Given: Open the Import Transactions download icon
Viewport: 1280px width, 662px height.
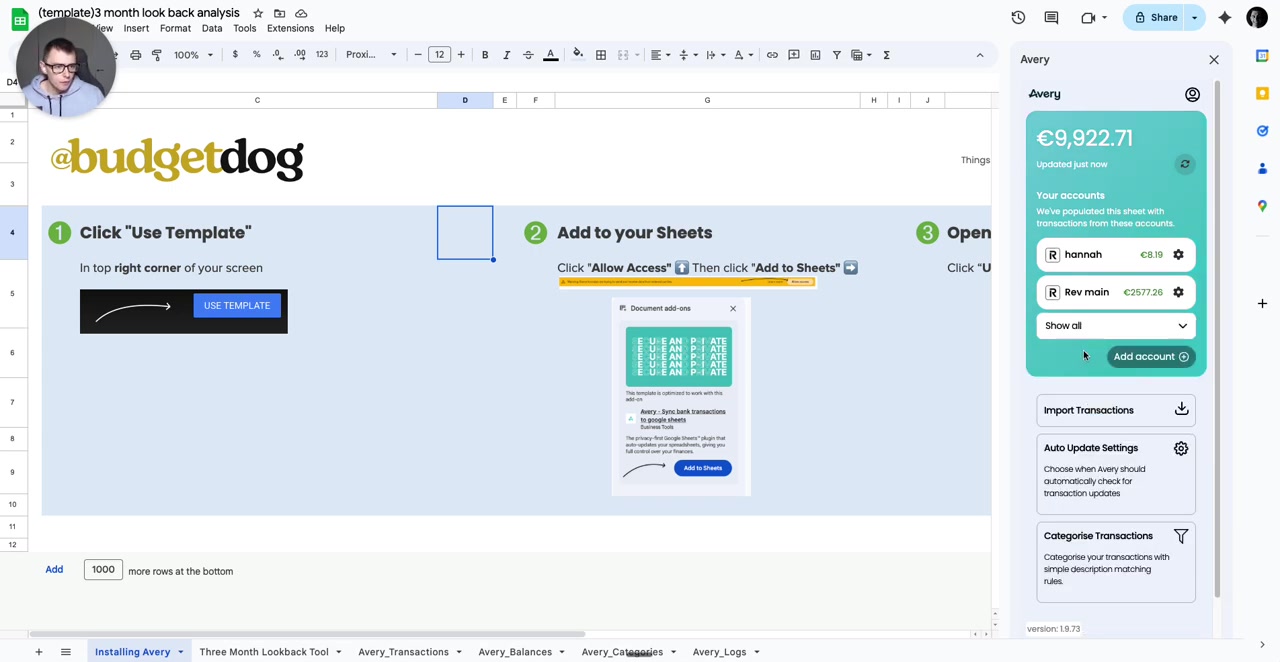Looking at the screenshot, I should pyautogui.click(x=1181, y=409).
